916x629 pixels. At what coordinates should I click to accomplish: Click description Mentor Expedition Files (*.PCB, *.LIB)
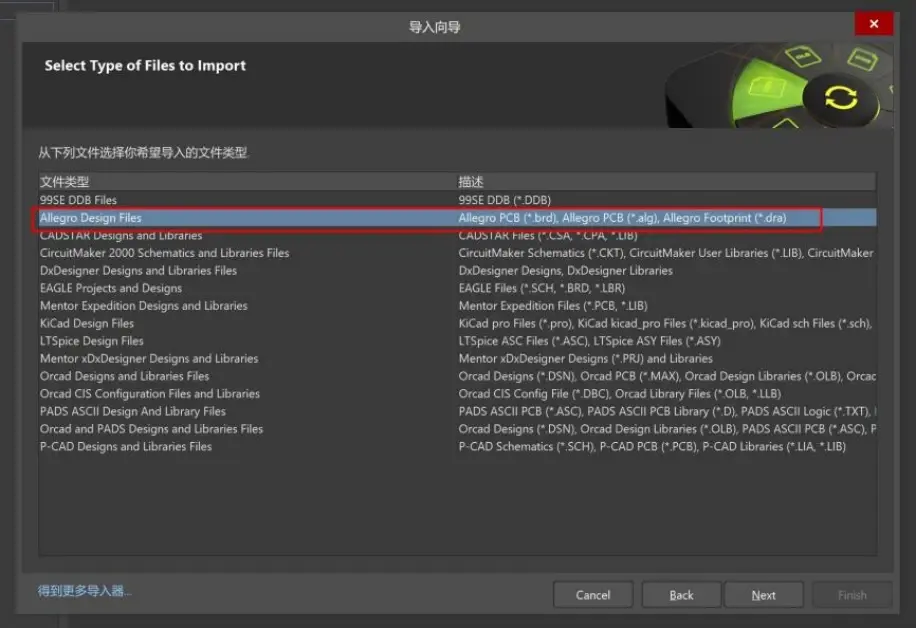(x=553, y=305)
